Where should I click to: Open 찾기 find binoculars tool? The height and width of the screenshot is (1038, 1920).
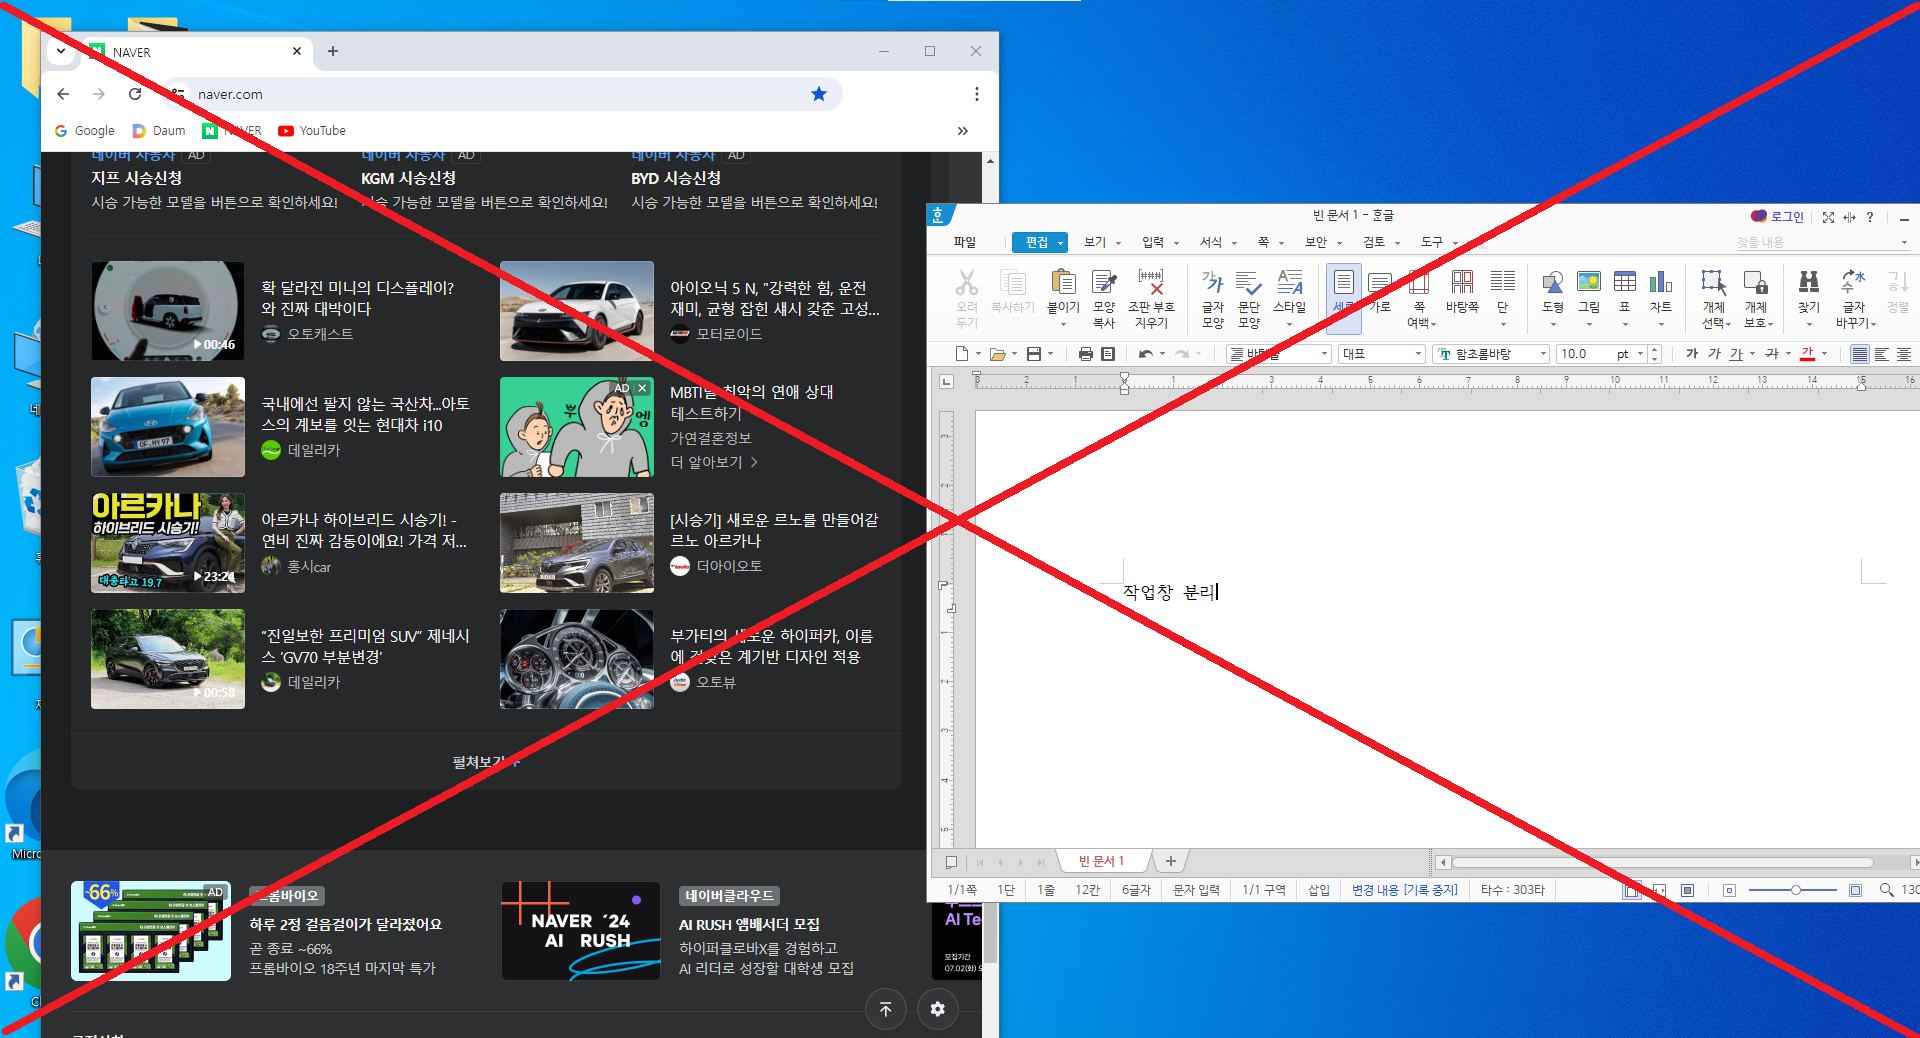[1809, 291]
